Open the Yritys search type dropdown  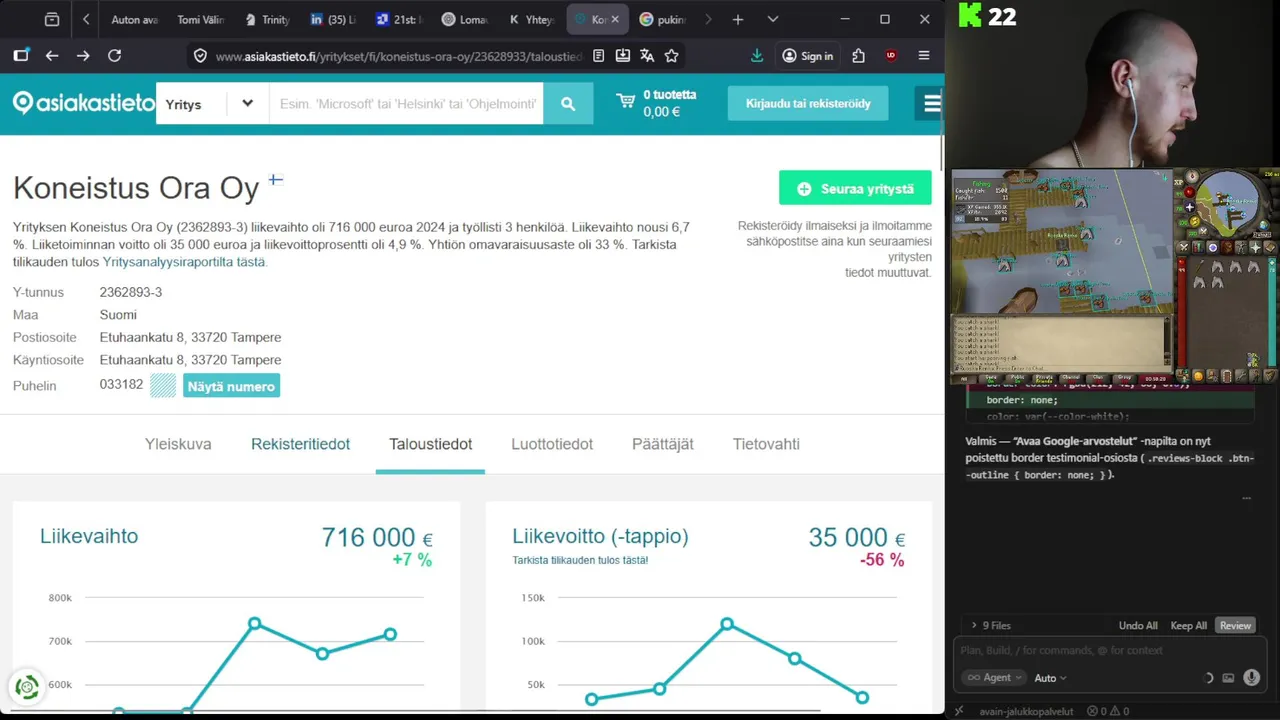(x=211, y=104)
